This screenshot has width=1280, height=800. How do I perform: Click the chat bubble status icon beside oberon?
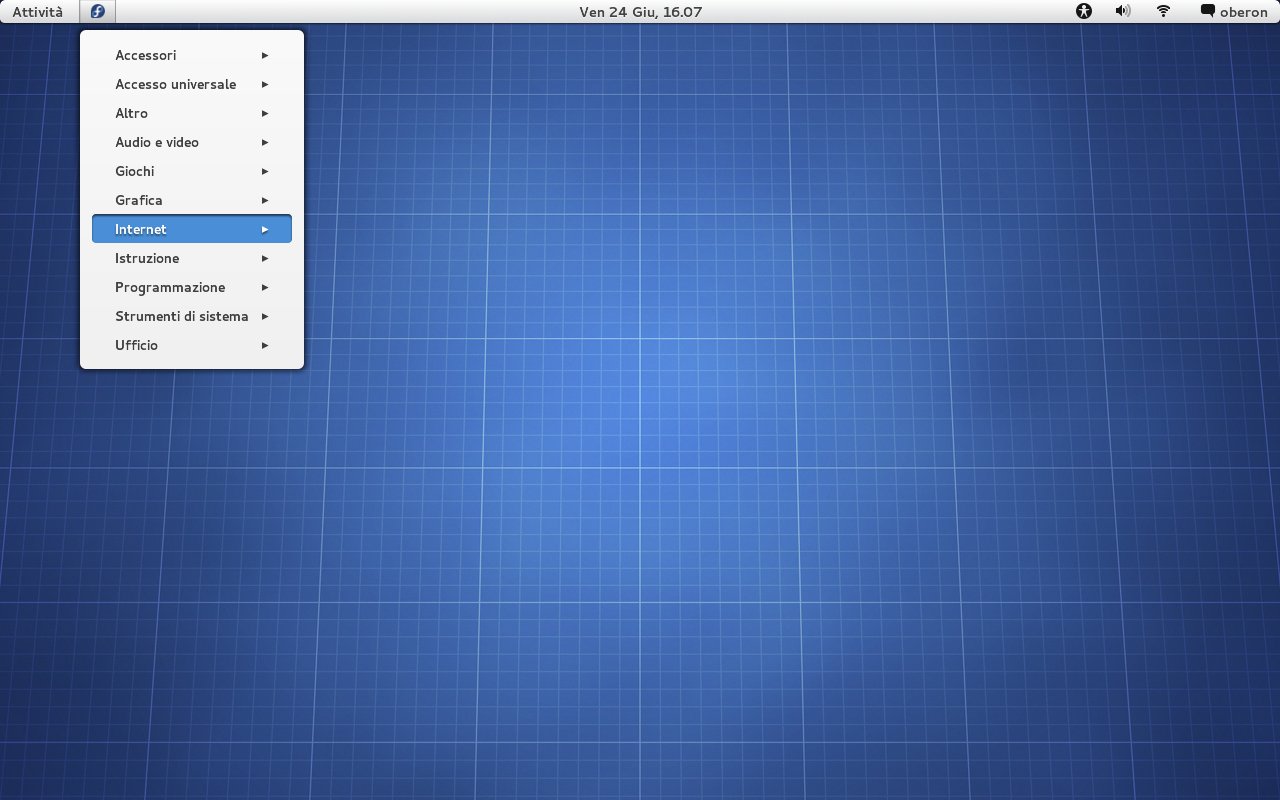click(x=1208, y=12)
